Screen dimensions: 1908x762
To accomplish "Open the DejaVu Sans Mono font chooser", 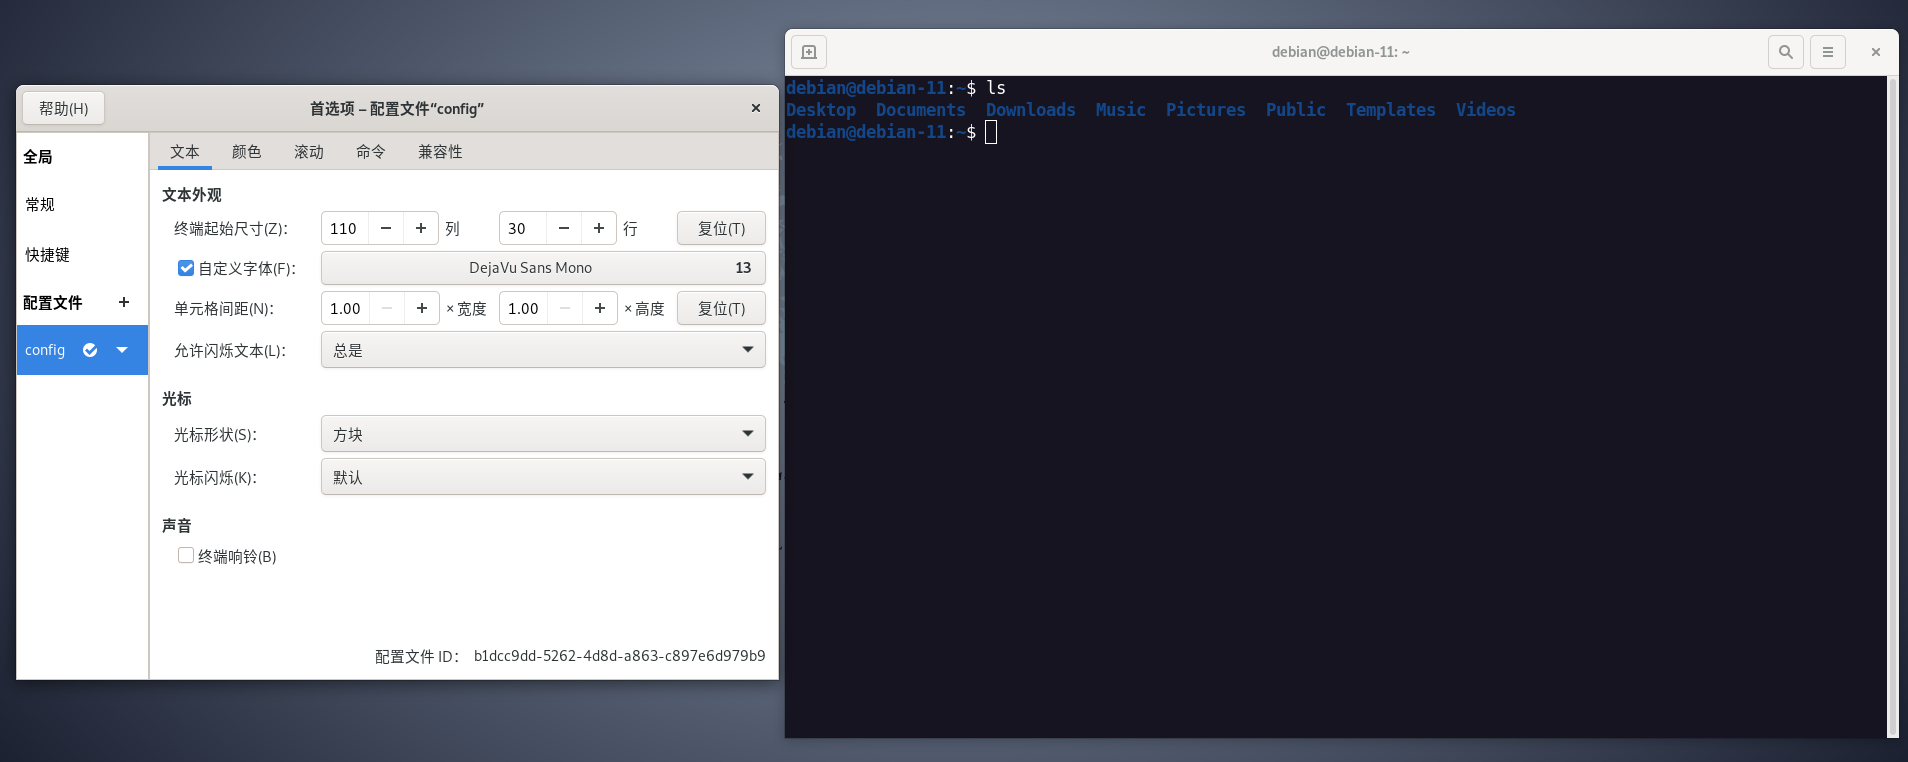I will click(543, 268).
